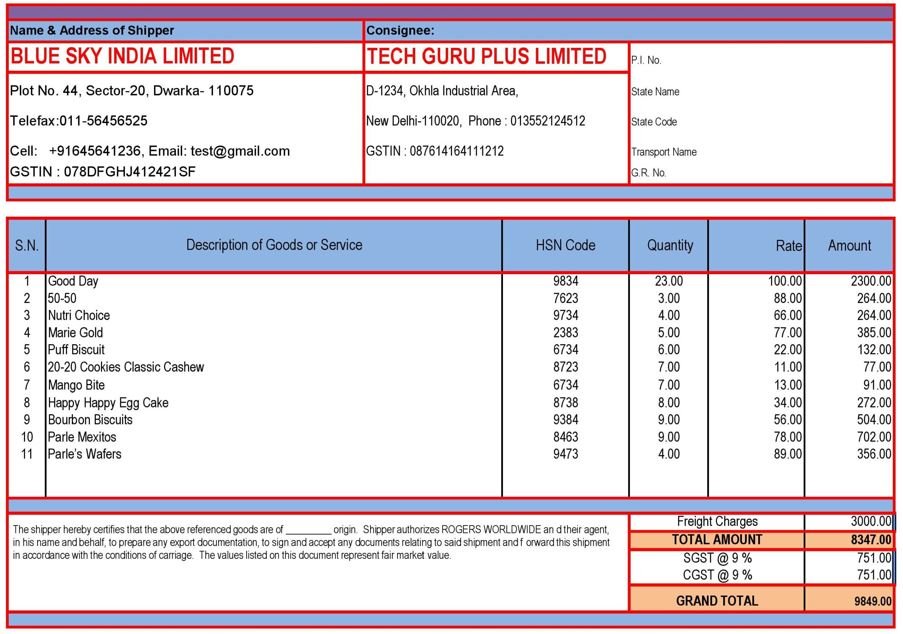Select the rate 13.00 for Mango Bite
The image size is (903, 634).
788,385
